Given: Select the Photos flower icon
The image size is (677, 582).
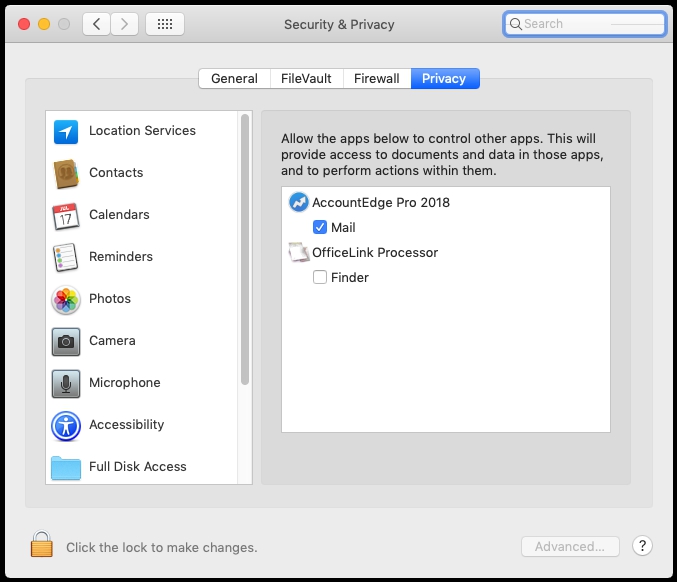Looking at the screenshot, I should click(66, 299).
